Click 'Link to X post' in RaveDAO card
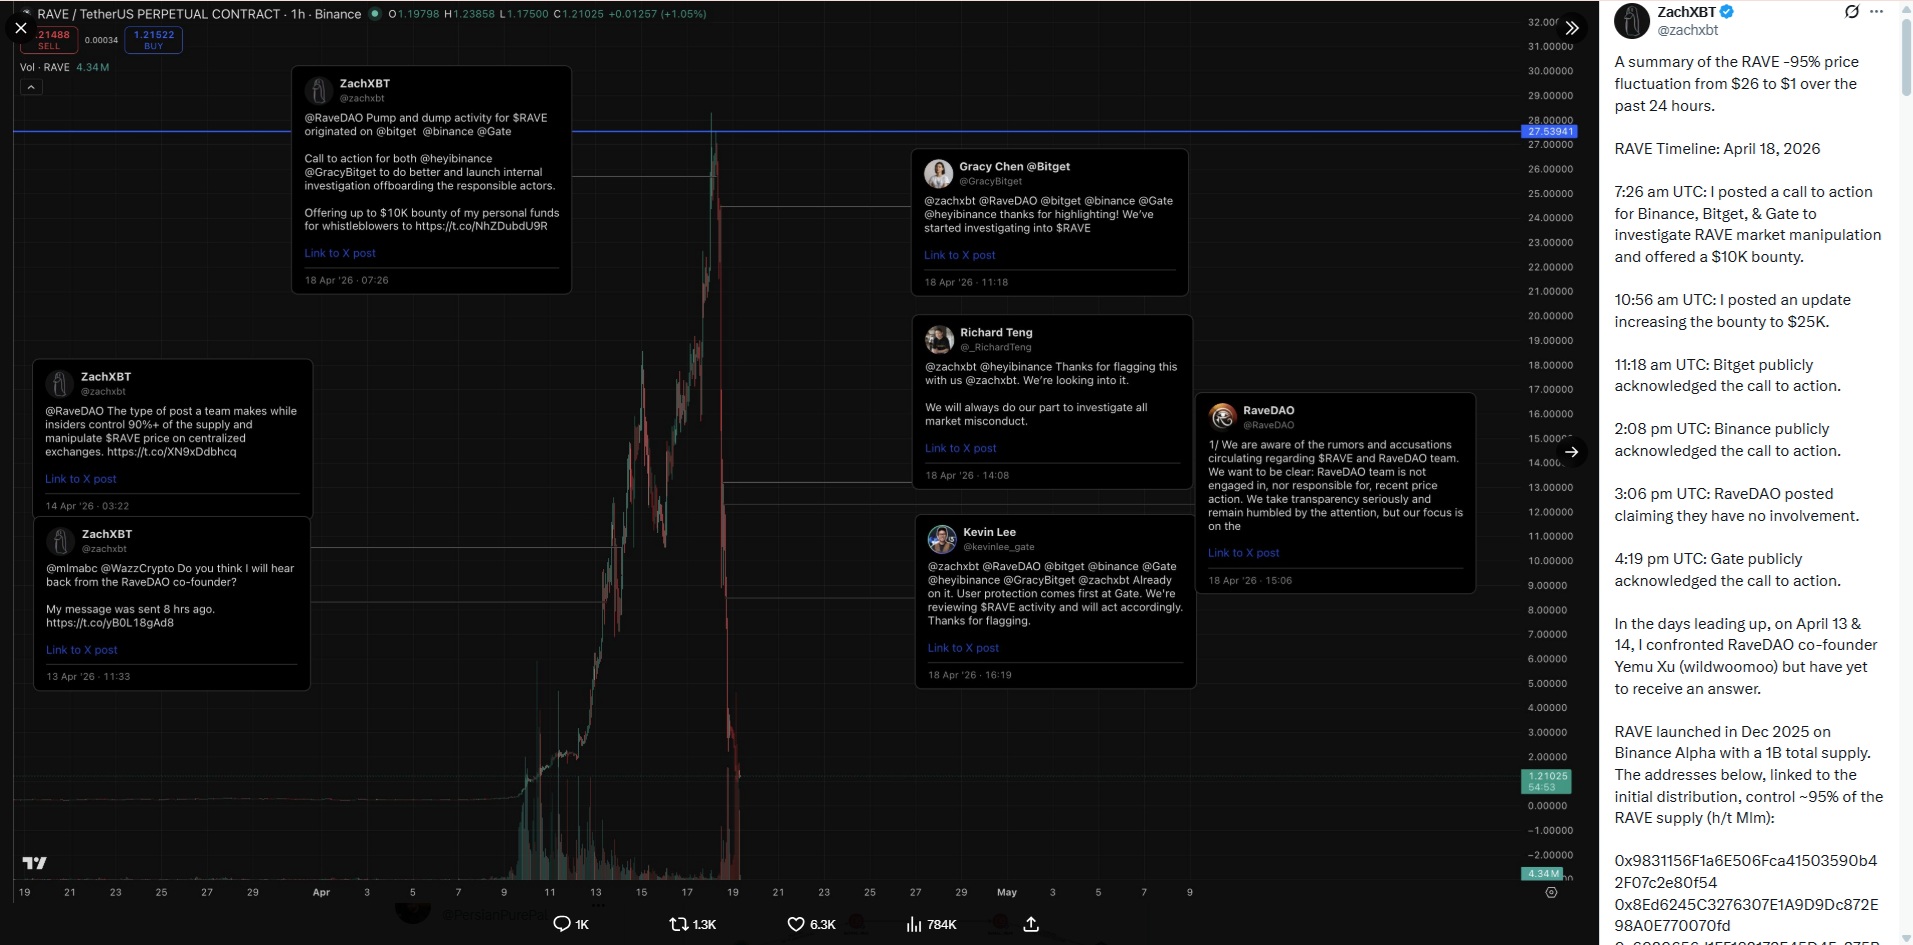This screenshot has width=1913, height=945. (1244, 553)
